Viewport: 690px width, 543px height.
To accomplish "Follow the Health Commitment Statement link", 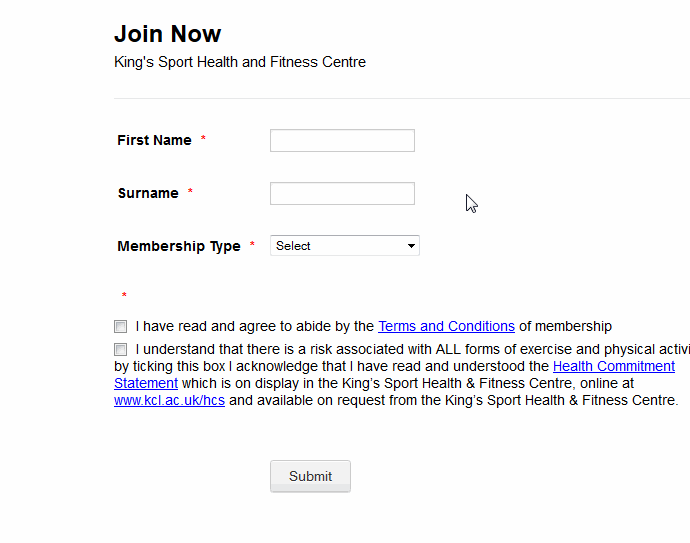I will (613, 367).
